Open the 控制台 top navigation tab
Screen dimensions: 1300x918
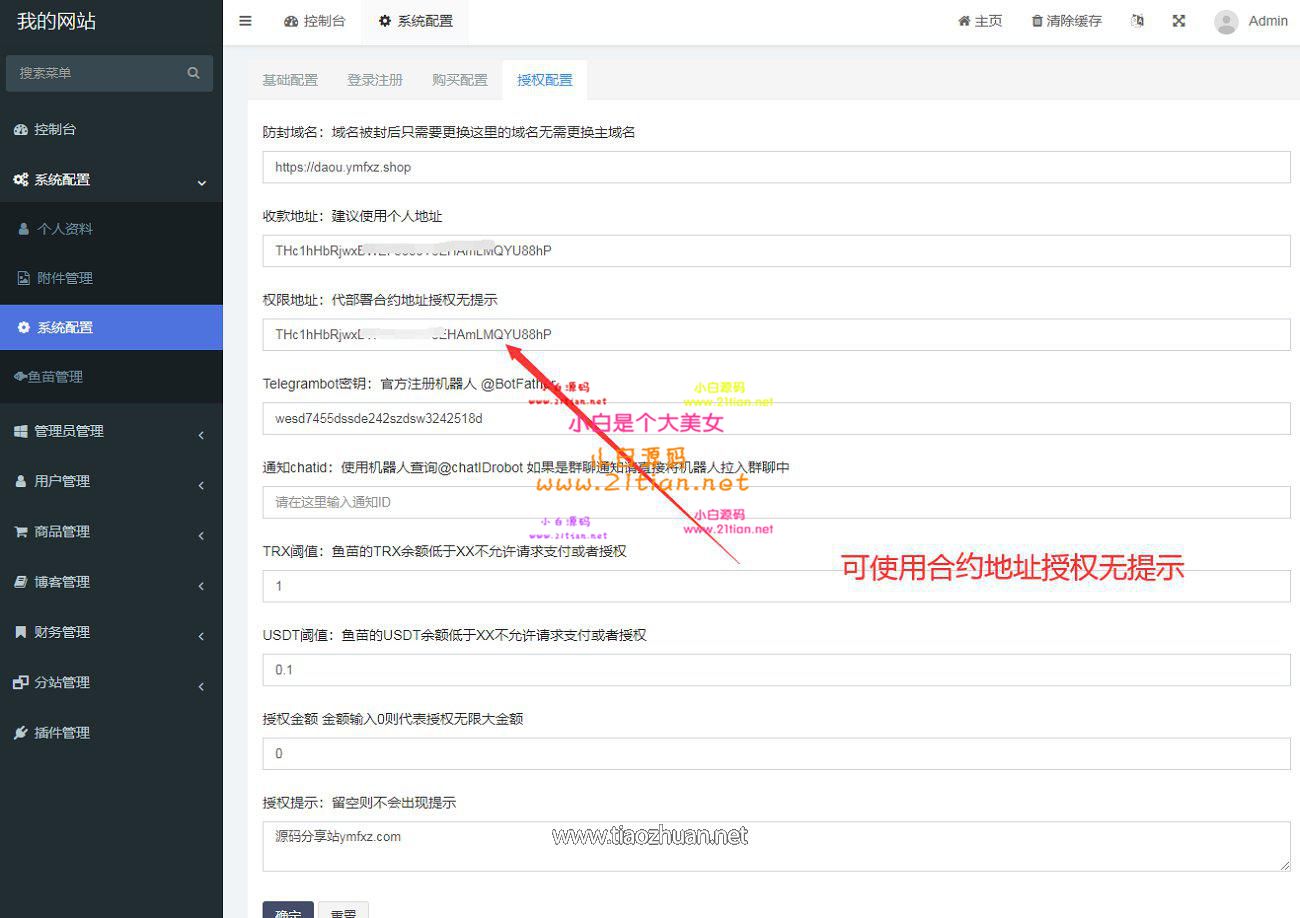click(x=315, y=21)
